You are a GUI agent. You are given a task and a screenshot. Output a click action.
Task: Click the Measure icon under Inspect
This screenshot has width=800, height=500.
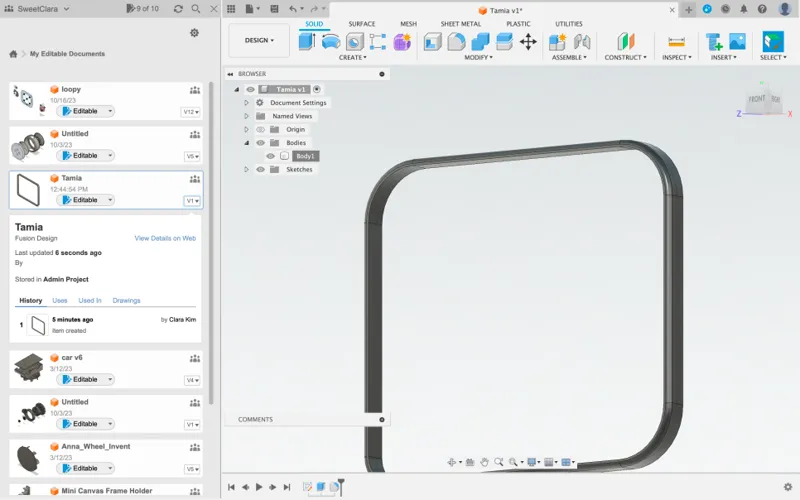tap(676, 42)
